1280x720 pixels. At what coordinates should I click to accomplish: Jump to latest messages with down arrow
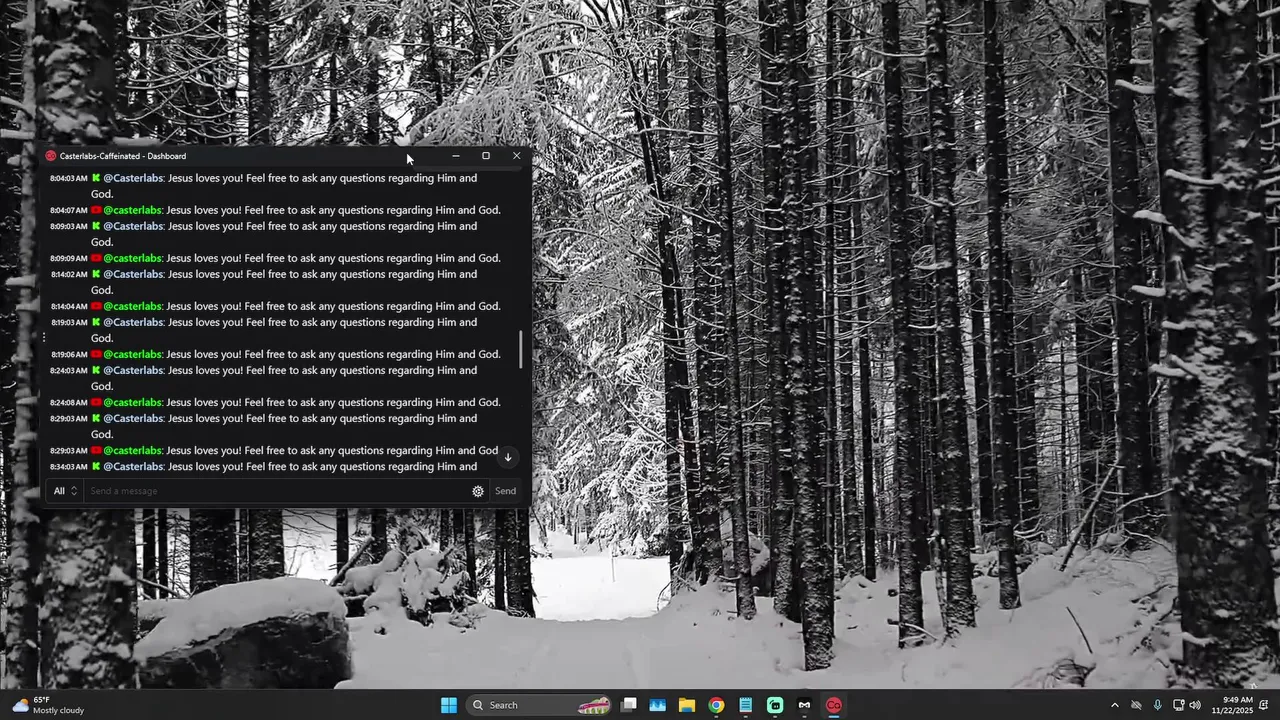tap(507, 457)
